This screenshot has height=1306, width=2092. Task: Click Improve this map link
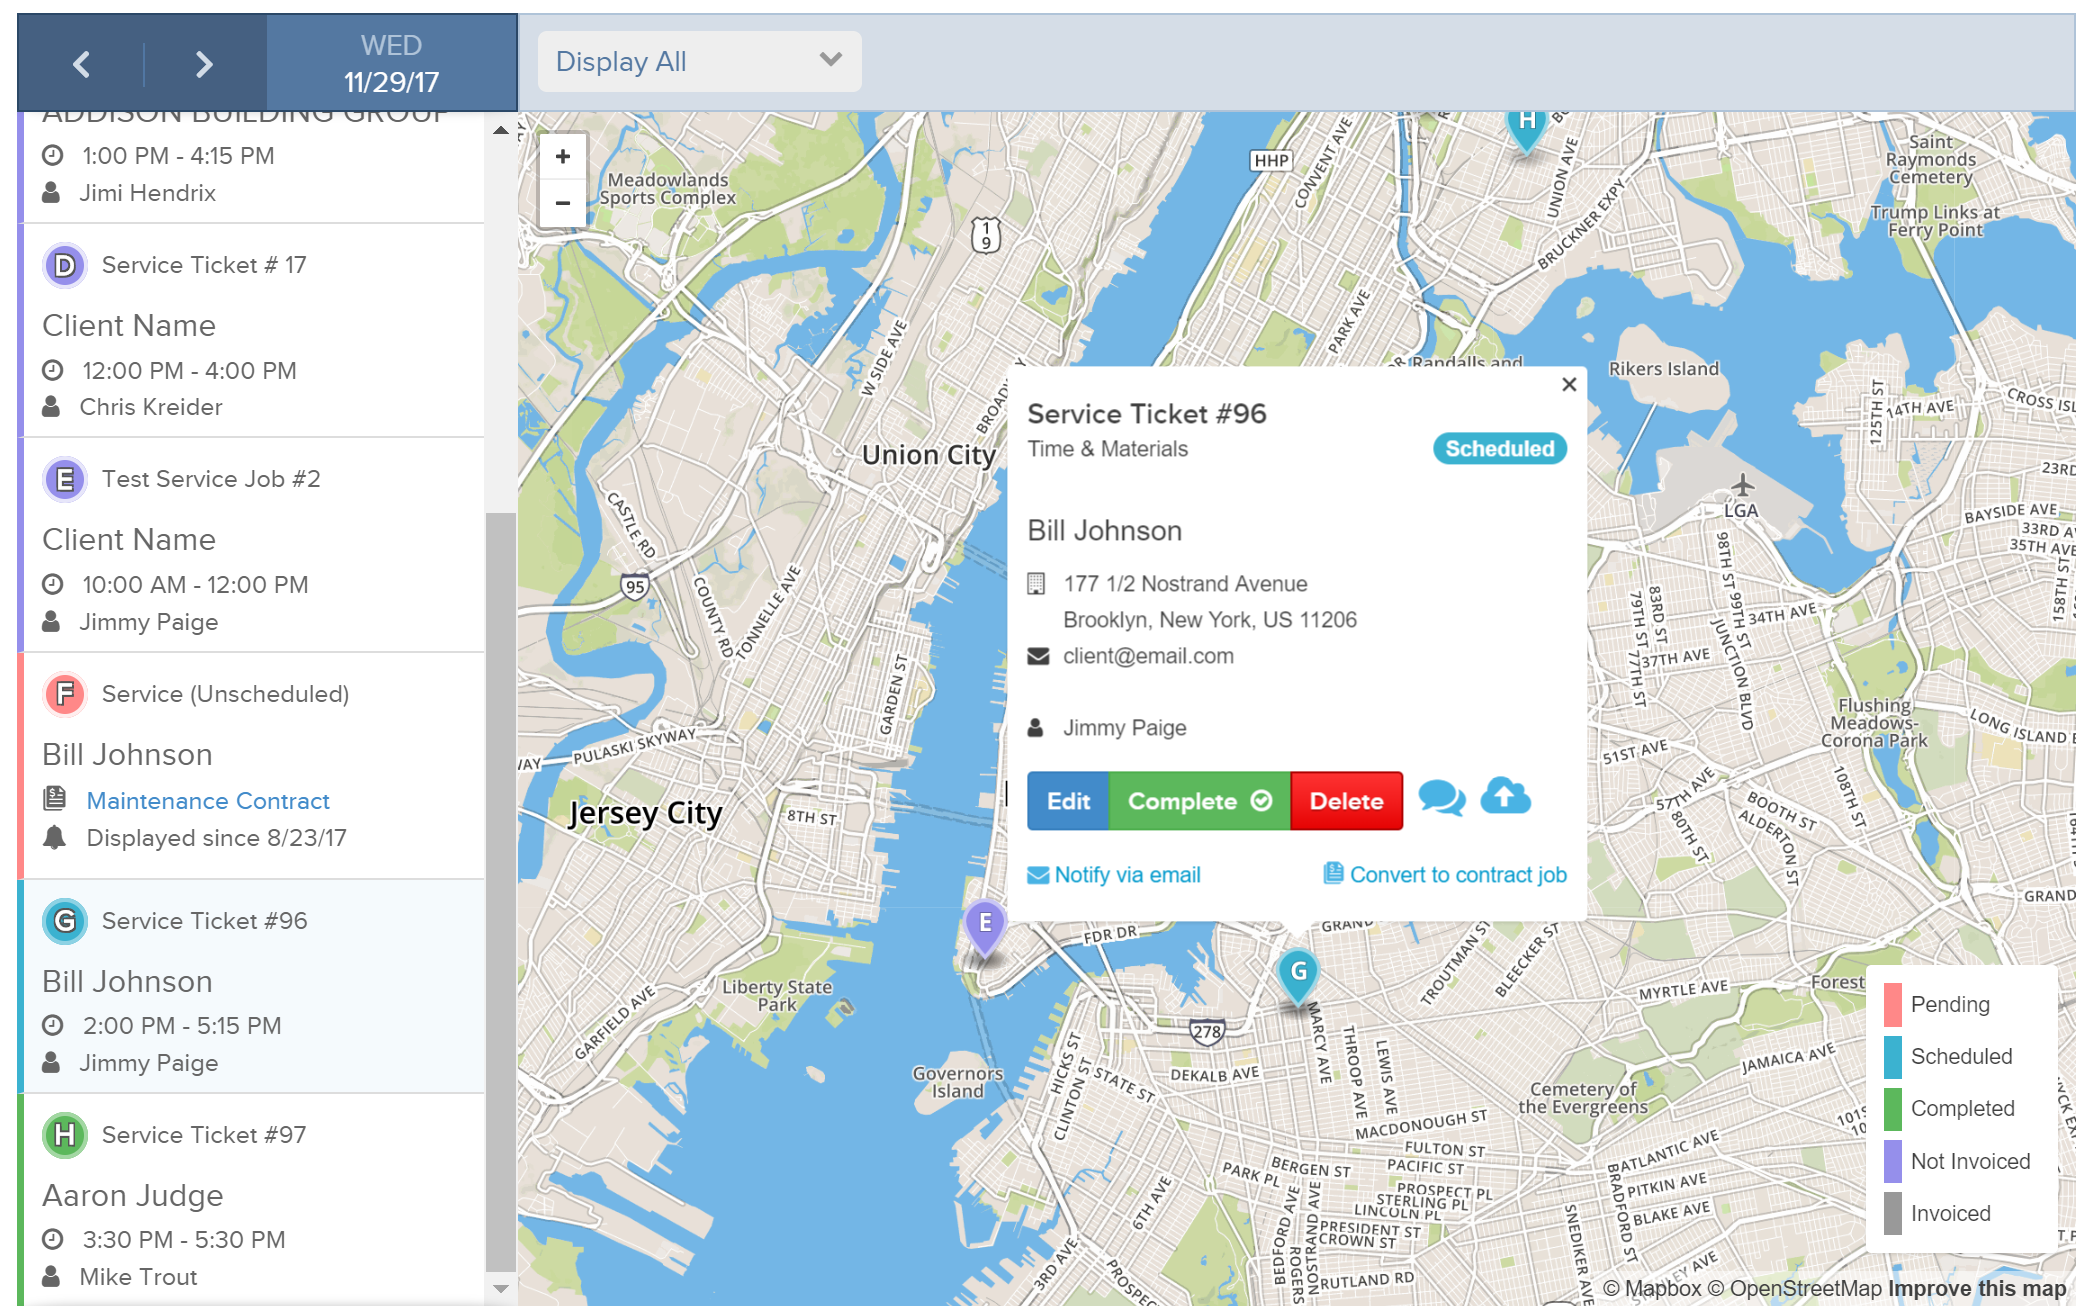coord(1977,1289)
